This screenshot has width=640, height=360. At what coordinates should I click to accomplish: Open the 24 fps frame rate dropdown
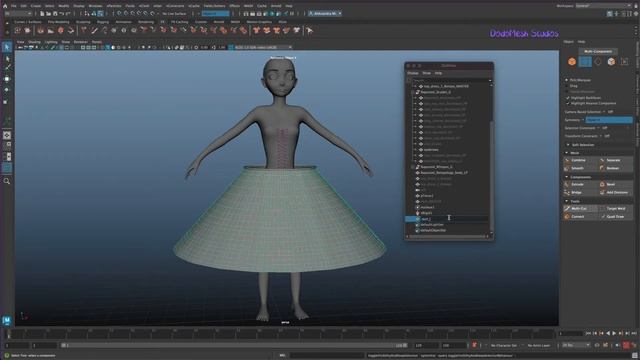click(x=576, y=345)
